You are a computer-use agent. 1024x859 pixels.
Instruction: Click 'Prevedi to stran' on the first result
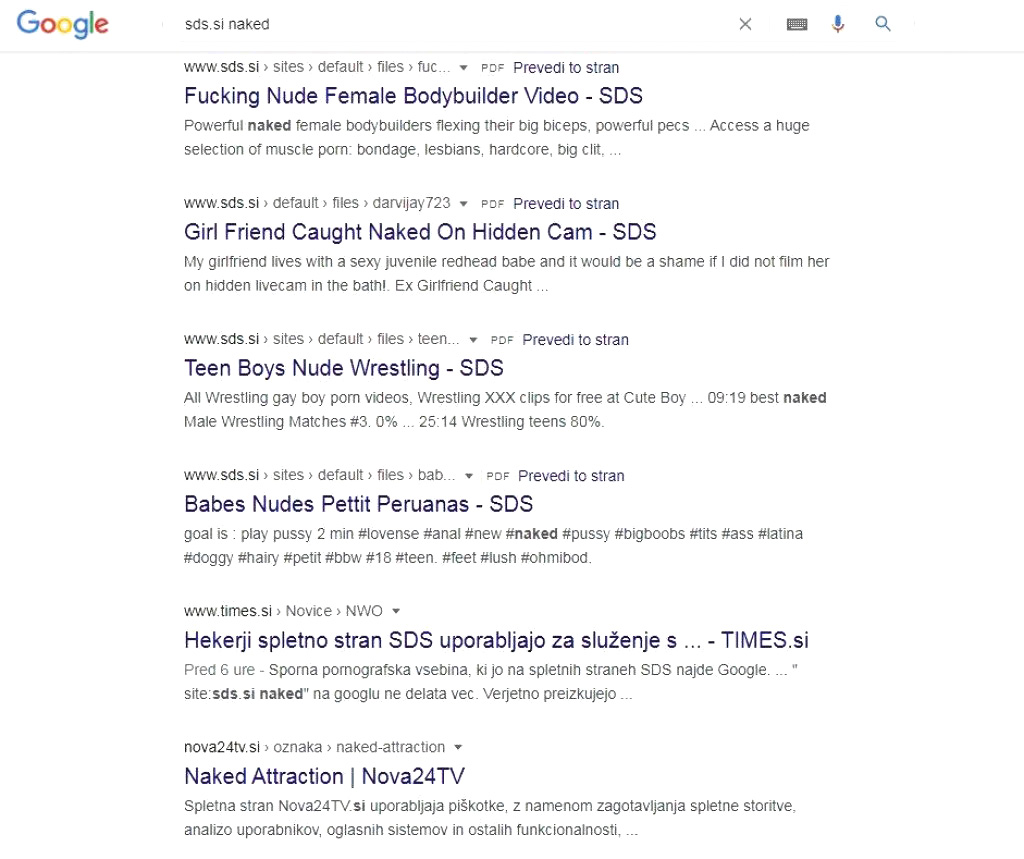(x=566, y=67)
